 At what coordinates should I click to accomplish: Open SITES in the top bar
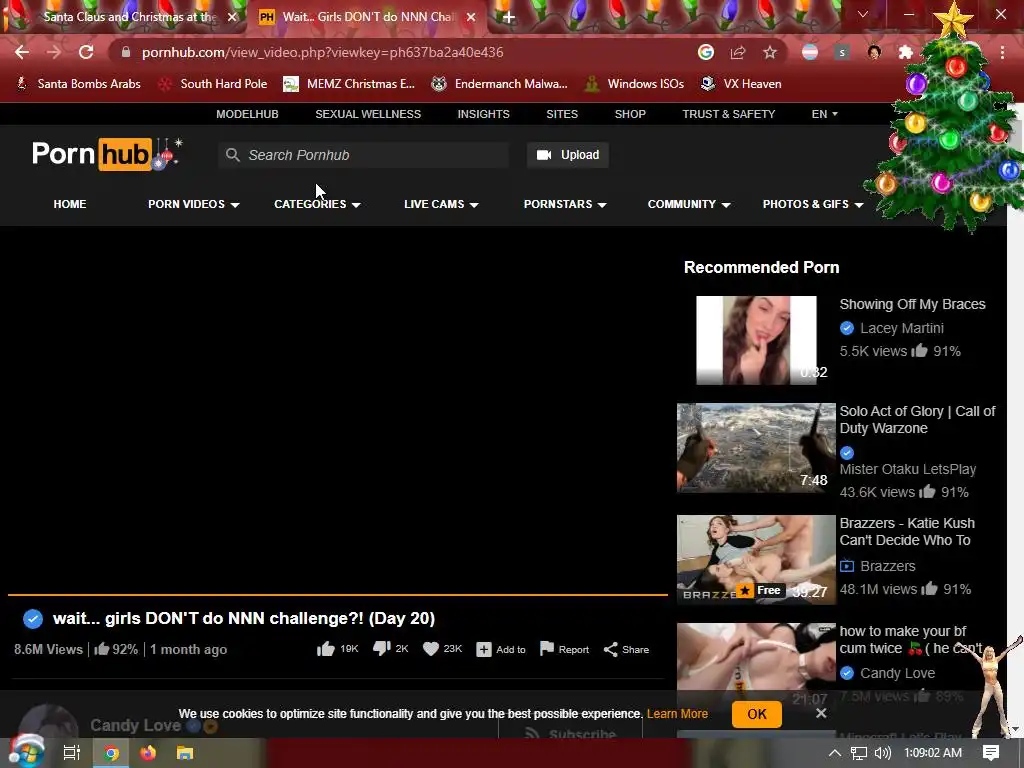[562, 114]
